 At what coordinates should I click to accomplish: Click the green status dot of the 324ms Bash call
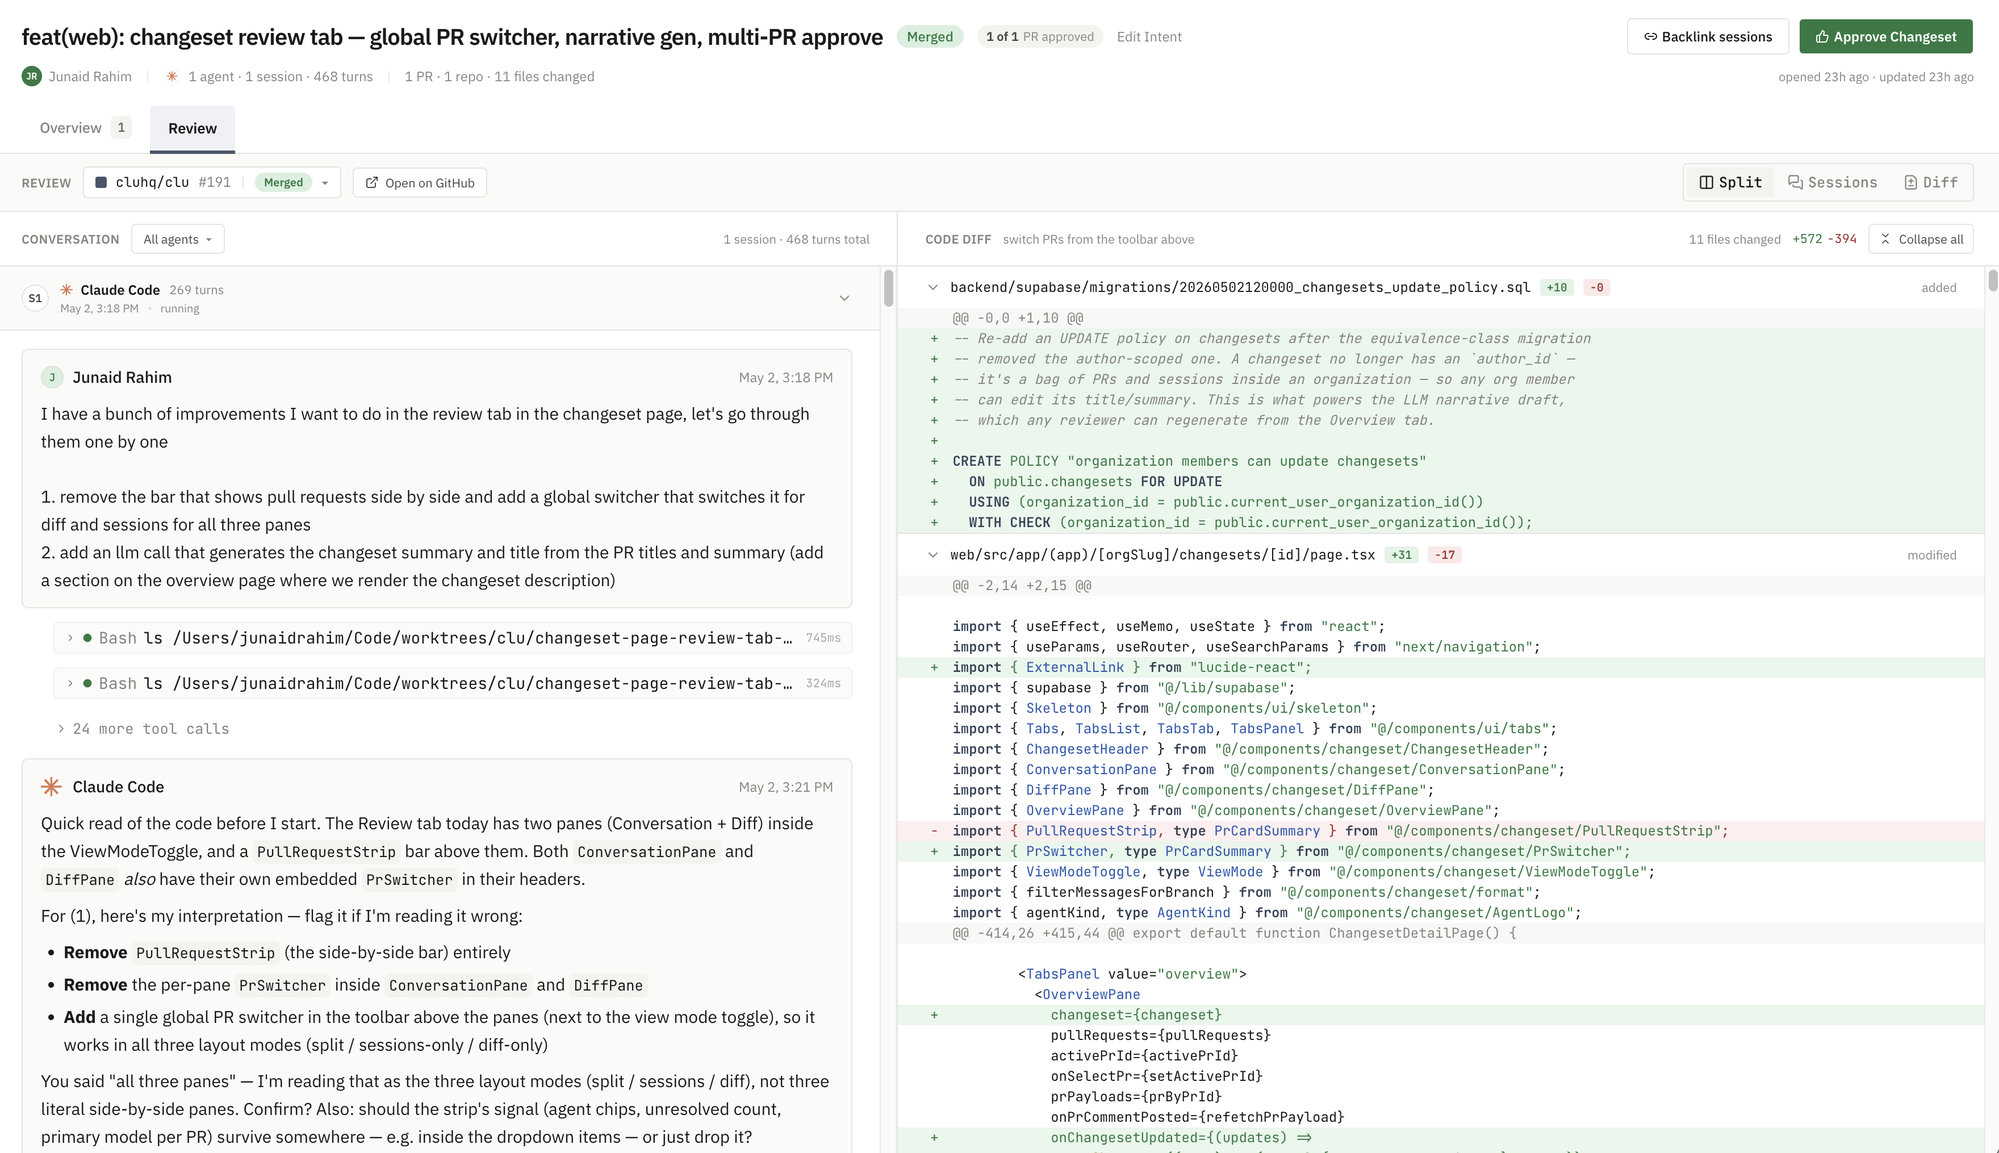[88, 683]
